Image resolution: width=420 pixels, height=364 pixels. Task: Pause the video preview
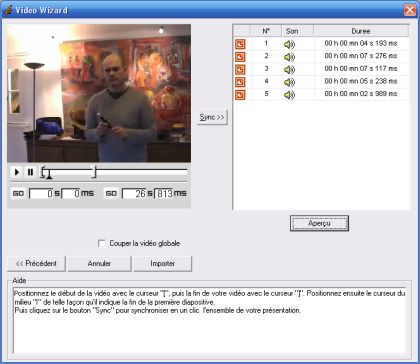point(30,172)
